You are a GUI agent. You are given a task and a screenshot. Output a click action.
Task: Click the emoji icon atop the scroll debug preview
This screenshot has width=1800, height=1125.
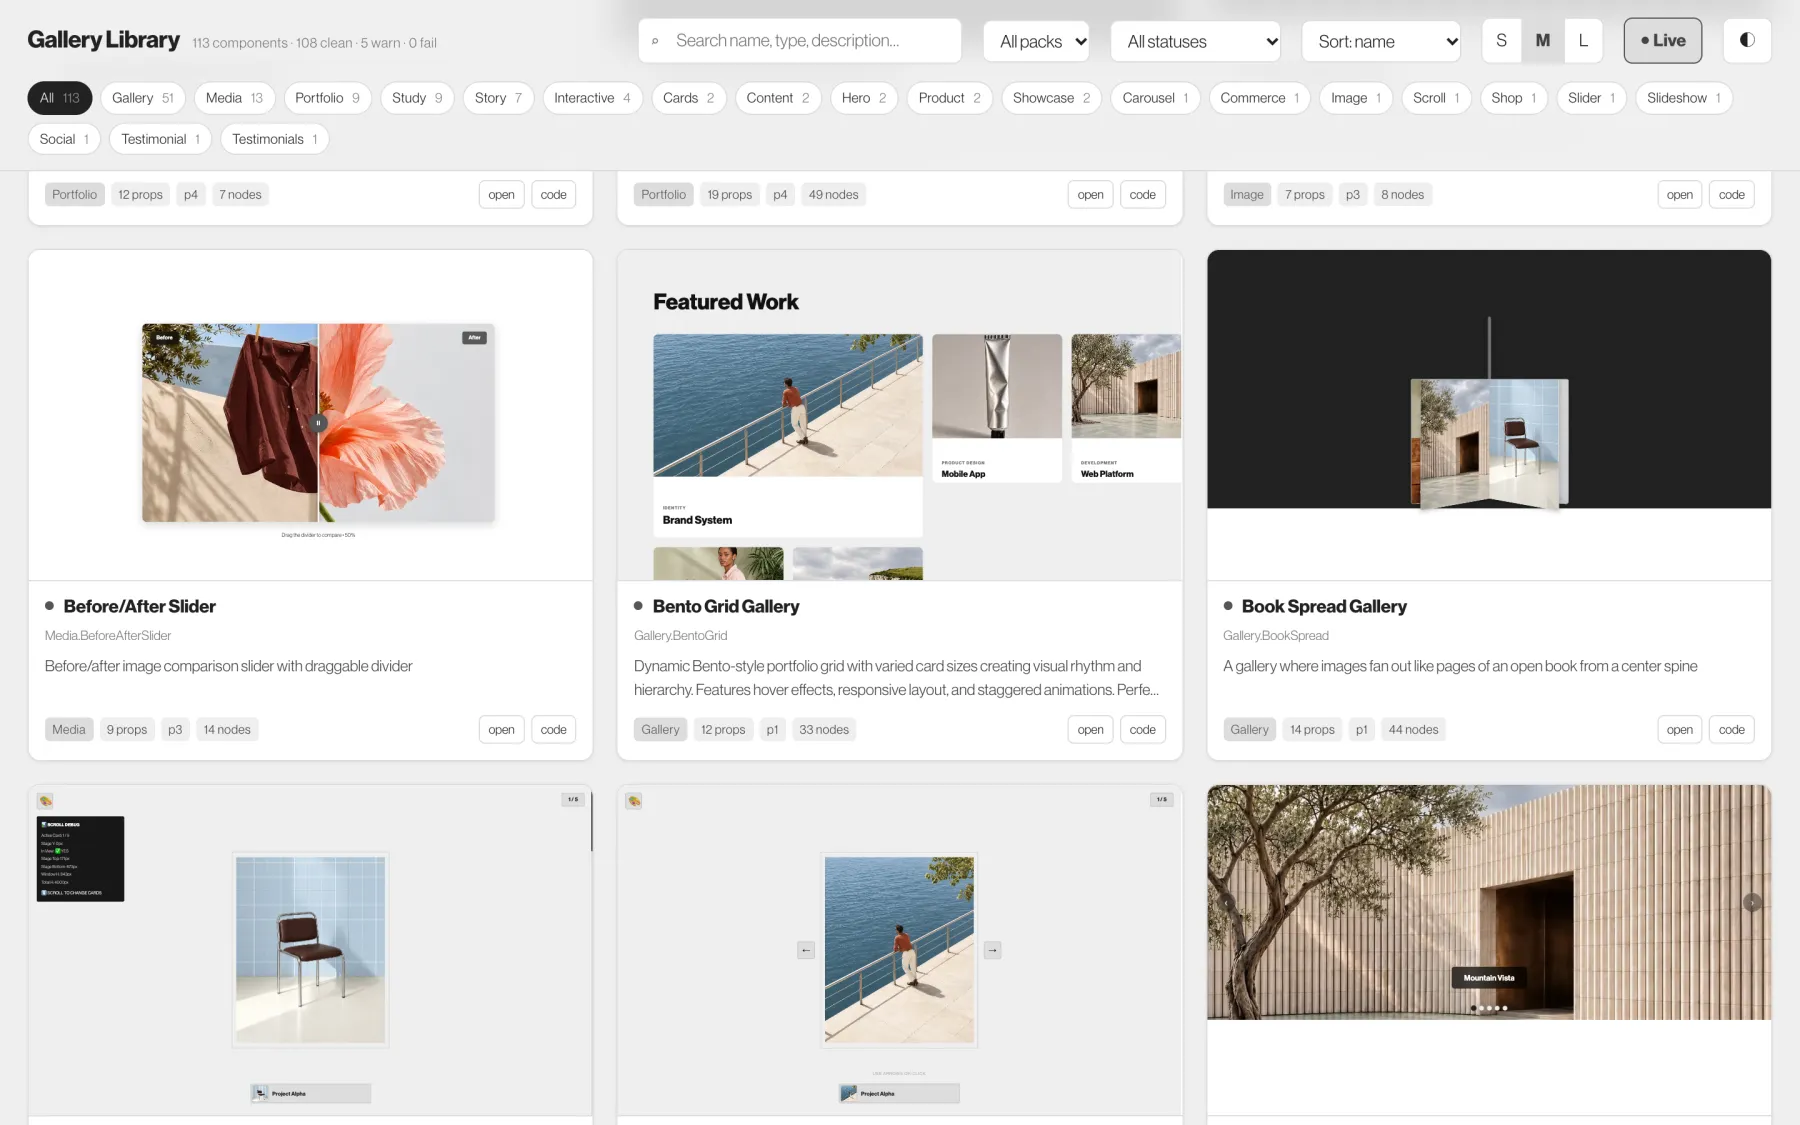[x=45, y=801]
